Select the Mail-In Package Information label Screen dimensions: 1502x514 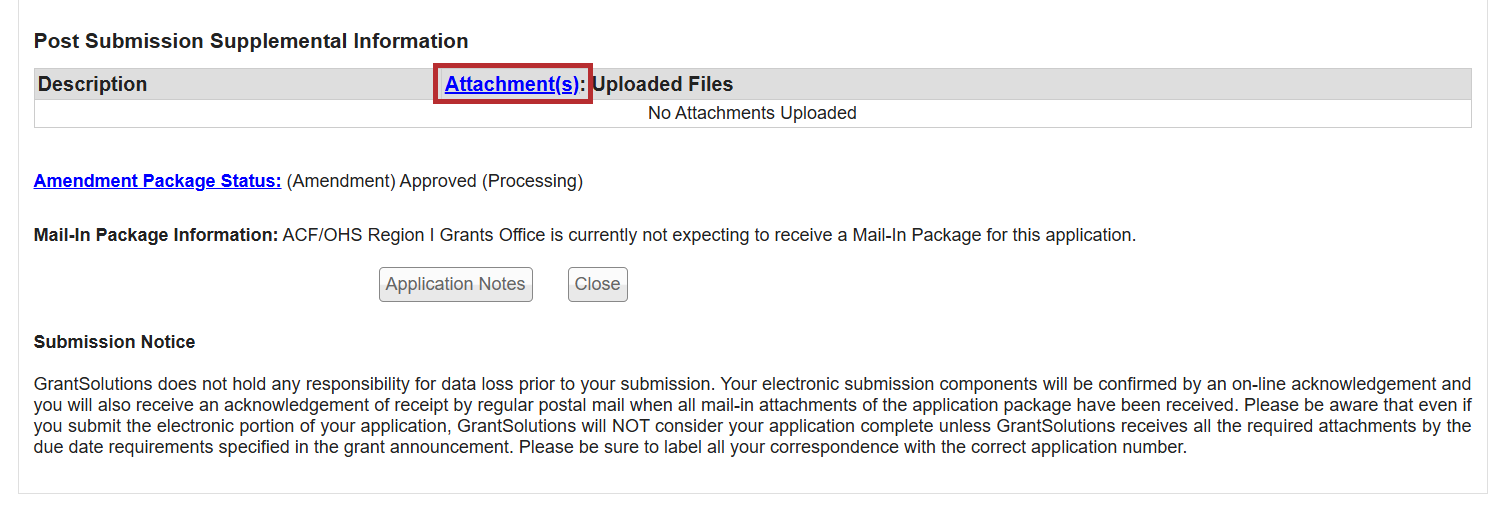click(x=155, y=236)
